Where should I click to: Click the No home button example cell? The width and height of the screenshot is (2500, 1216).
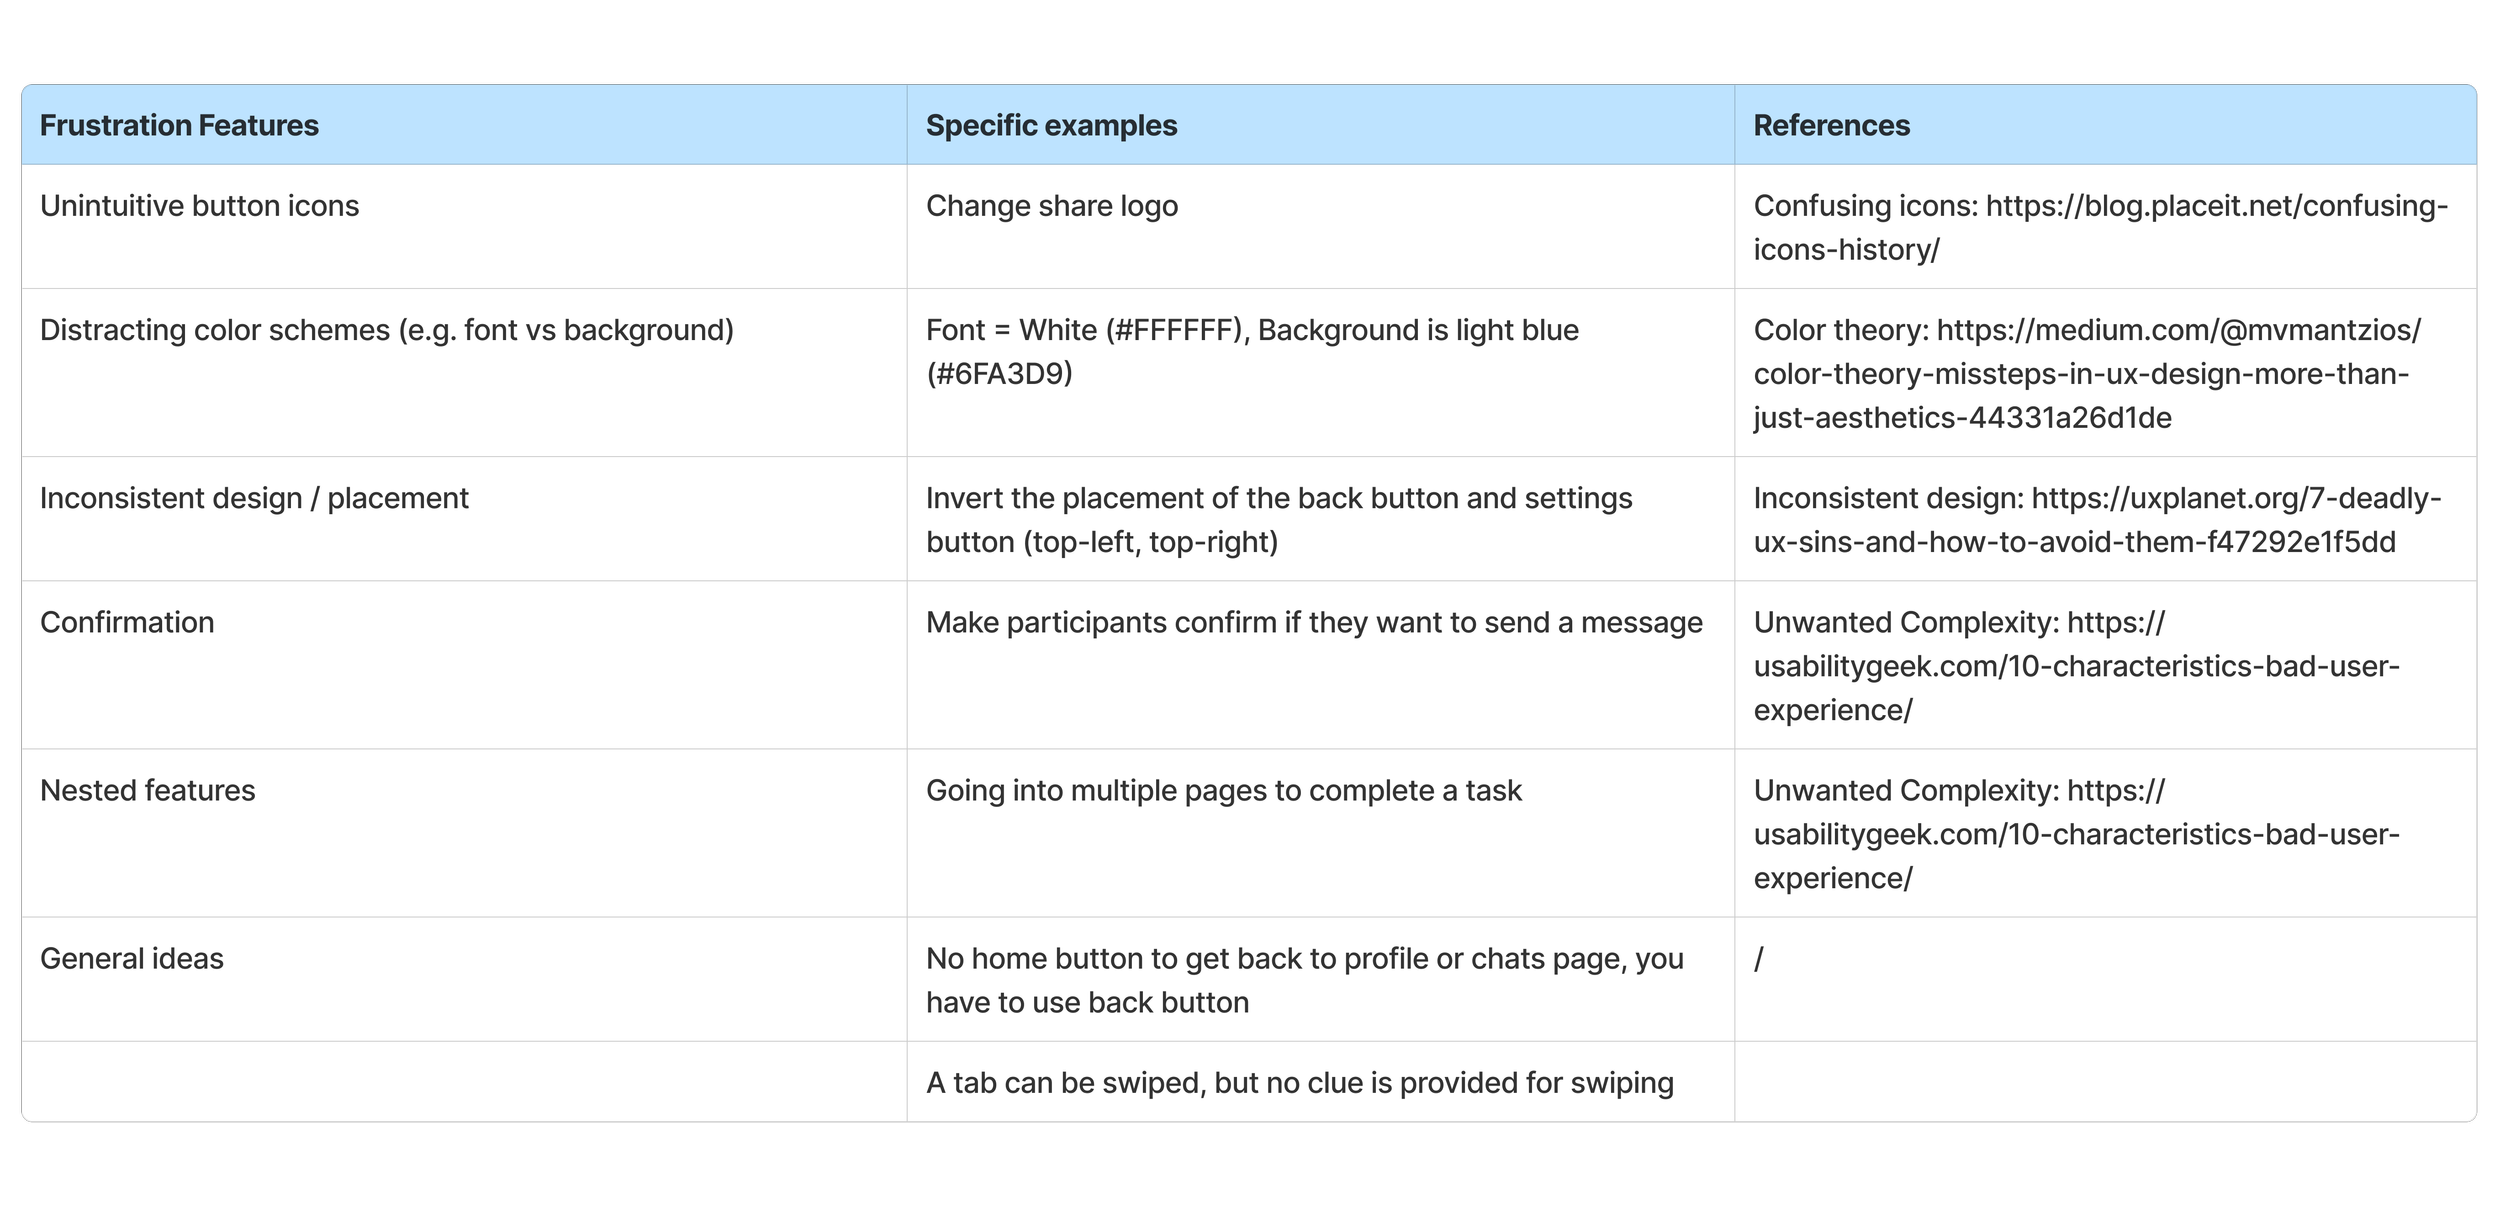(x=1304, y=979)
